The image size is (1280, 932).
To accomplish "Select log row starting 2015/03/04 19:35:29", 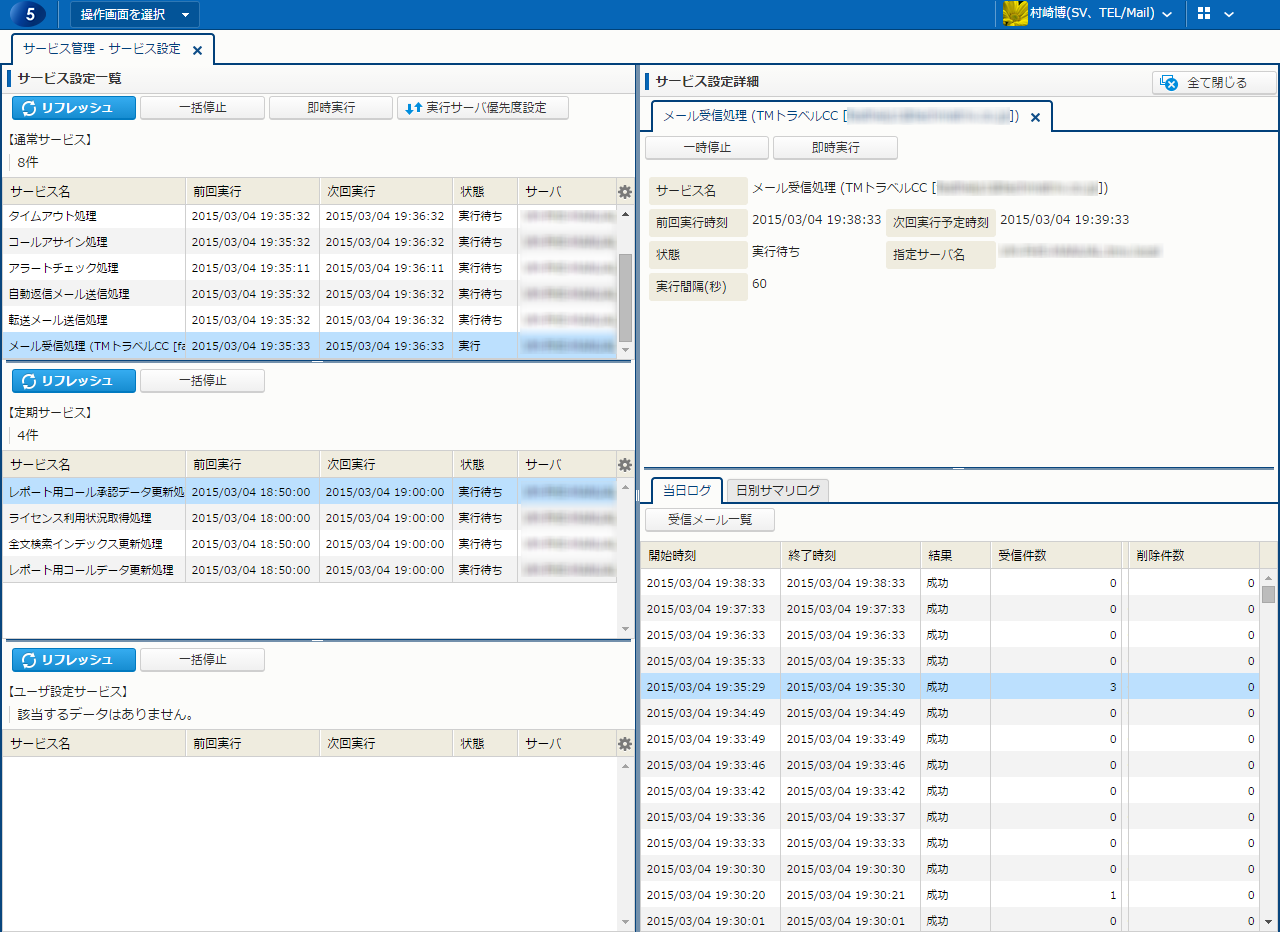I will click(950, 687).
